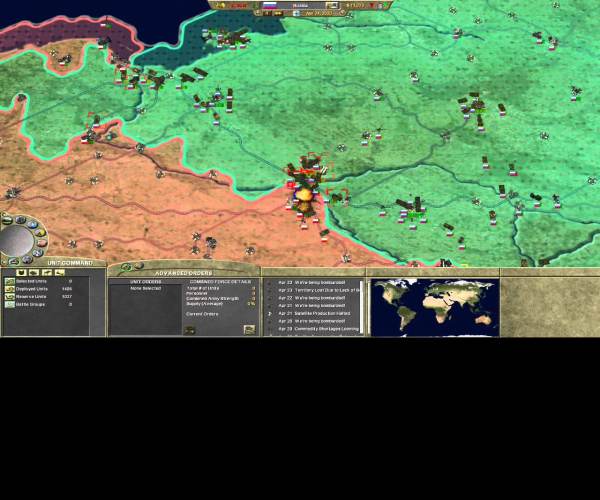Click the Battle Groups row icon
Image resolution: width=600 pixels, height=500 pixels.
[x=10, y=305]
